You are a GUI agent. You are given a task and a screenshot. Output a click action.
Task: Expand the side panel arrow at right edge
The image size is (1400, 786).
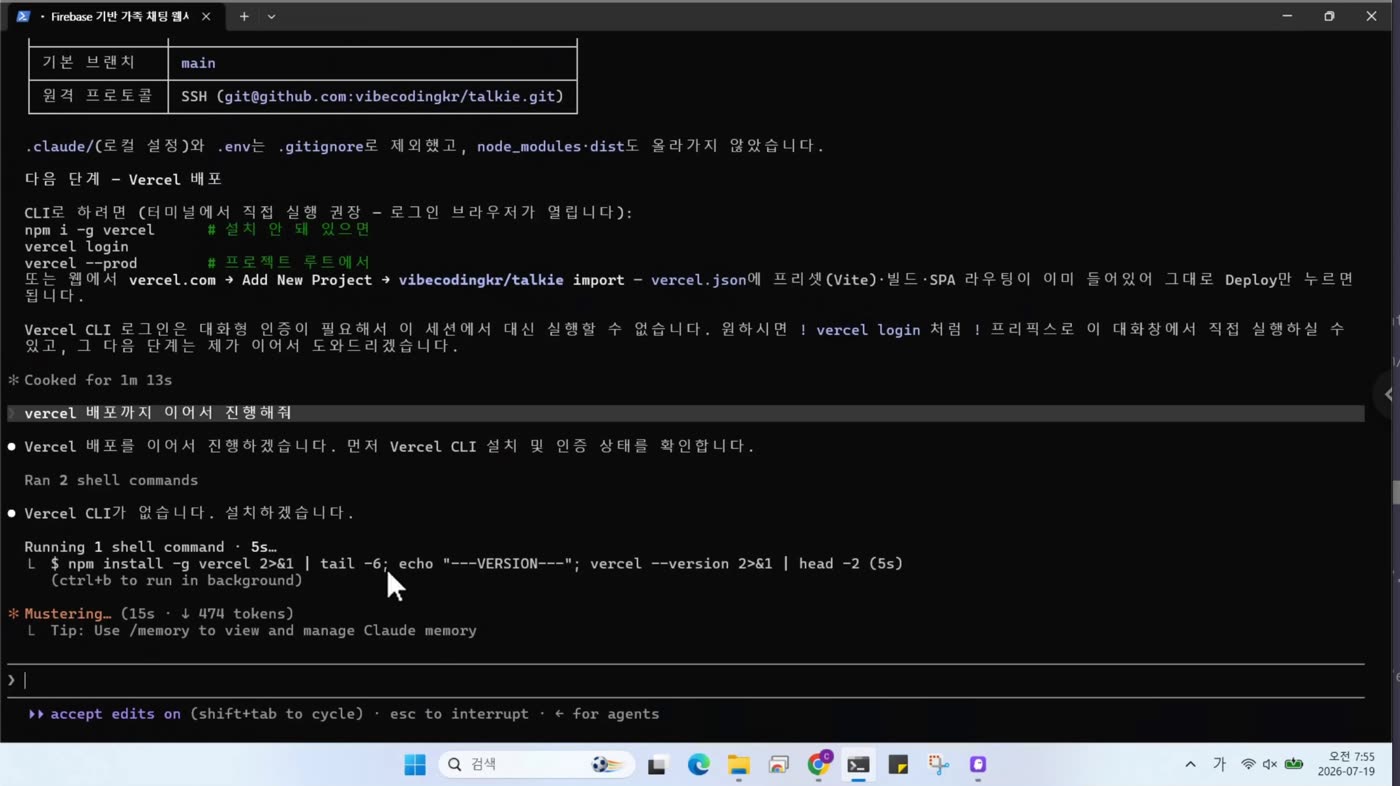click(x=1388, y=394)
